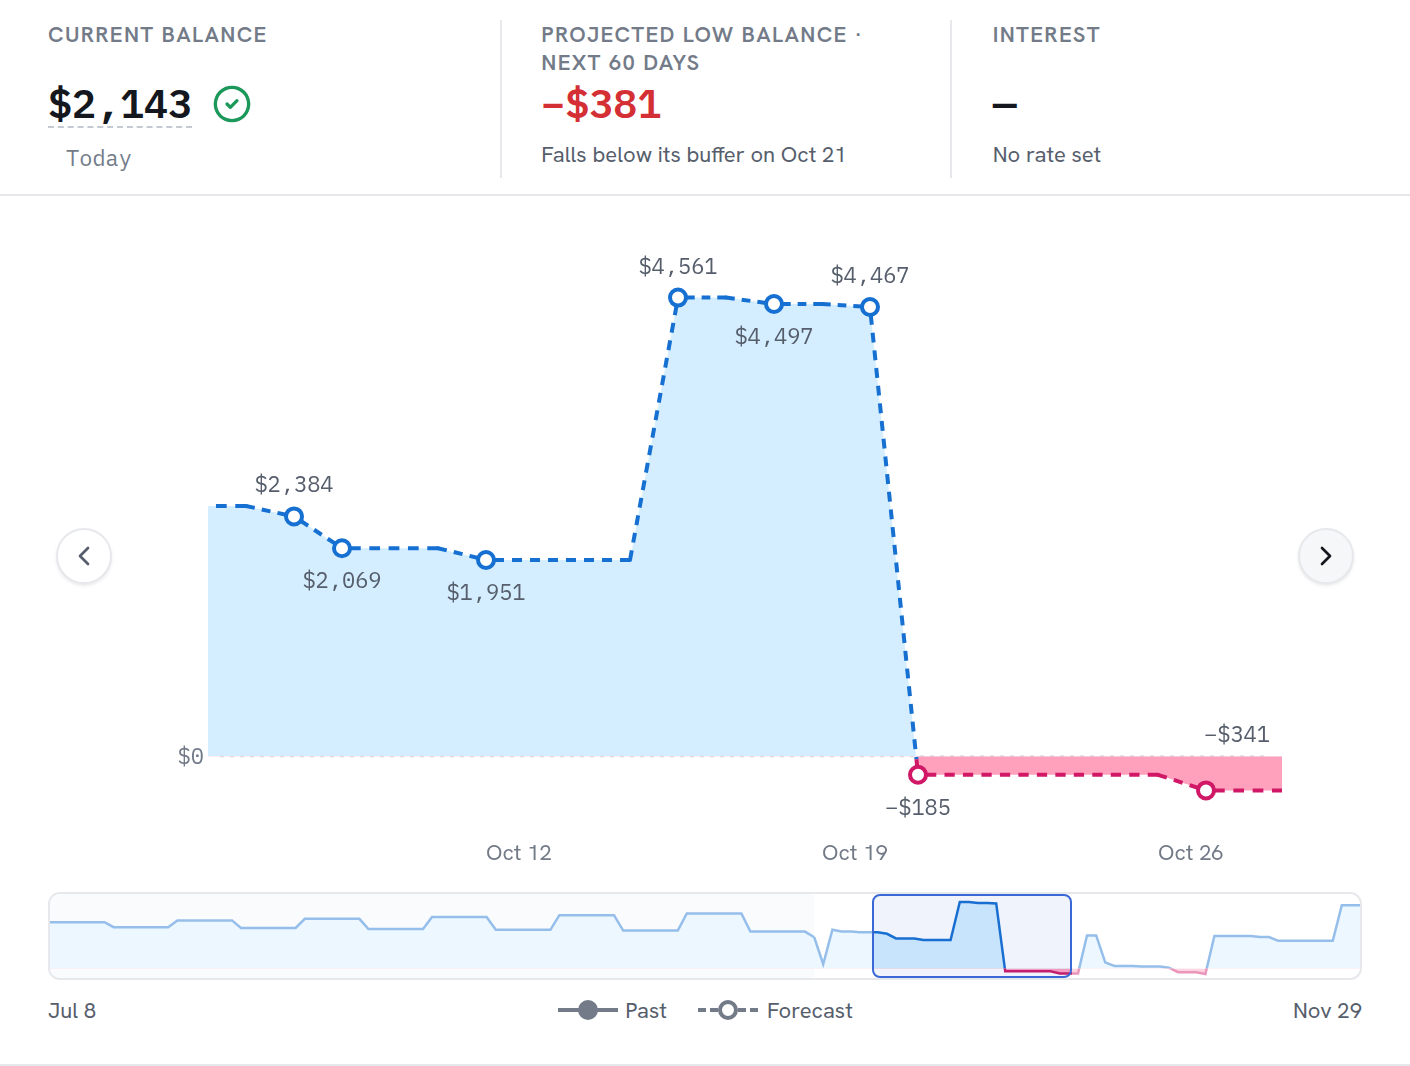Click the −$381 projected low balance
This screenshot has height=1066, width=1410.
click(x=601, y=104)
